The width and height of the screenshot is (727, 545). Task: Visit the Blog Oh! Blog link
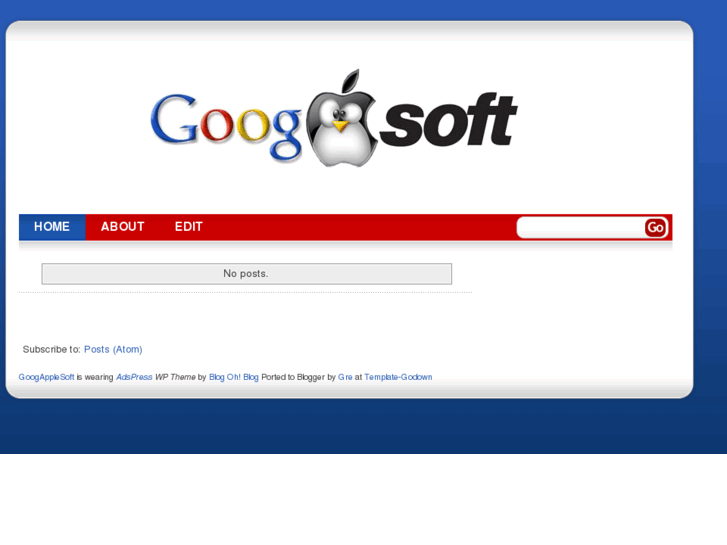click(234, 377)
